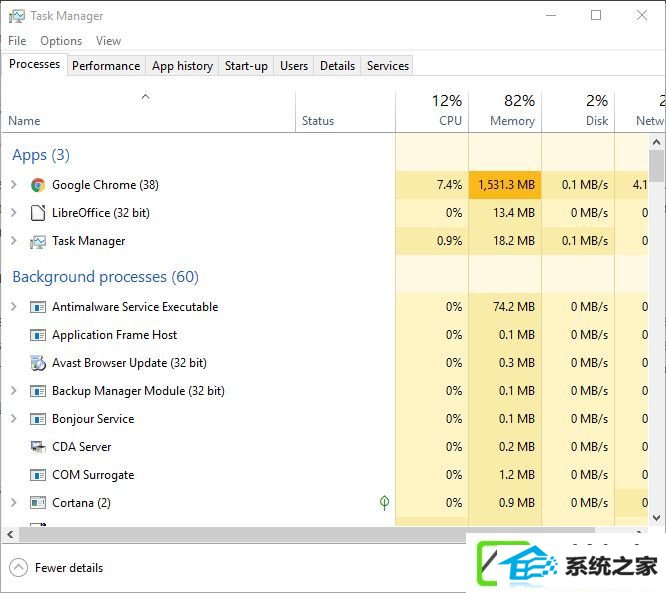Viewport: 666px width, 593px height.
Task: Click Task Manager's 18.2 MB memory value
Action: pos(514,240)
